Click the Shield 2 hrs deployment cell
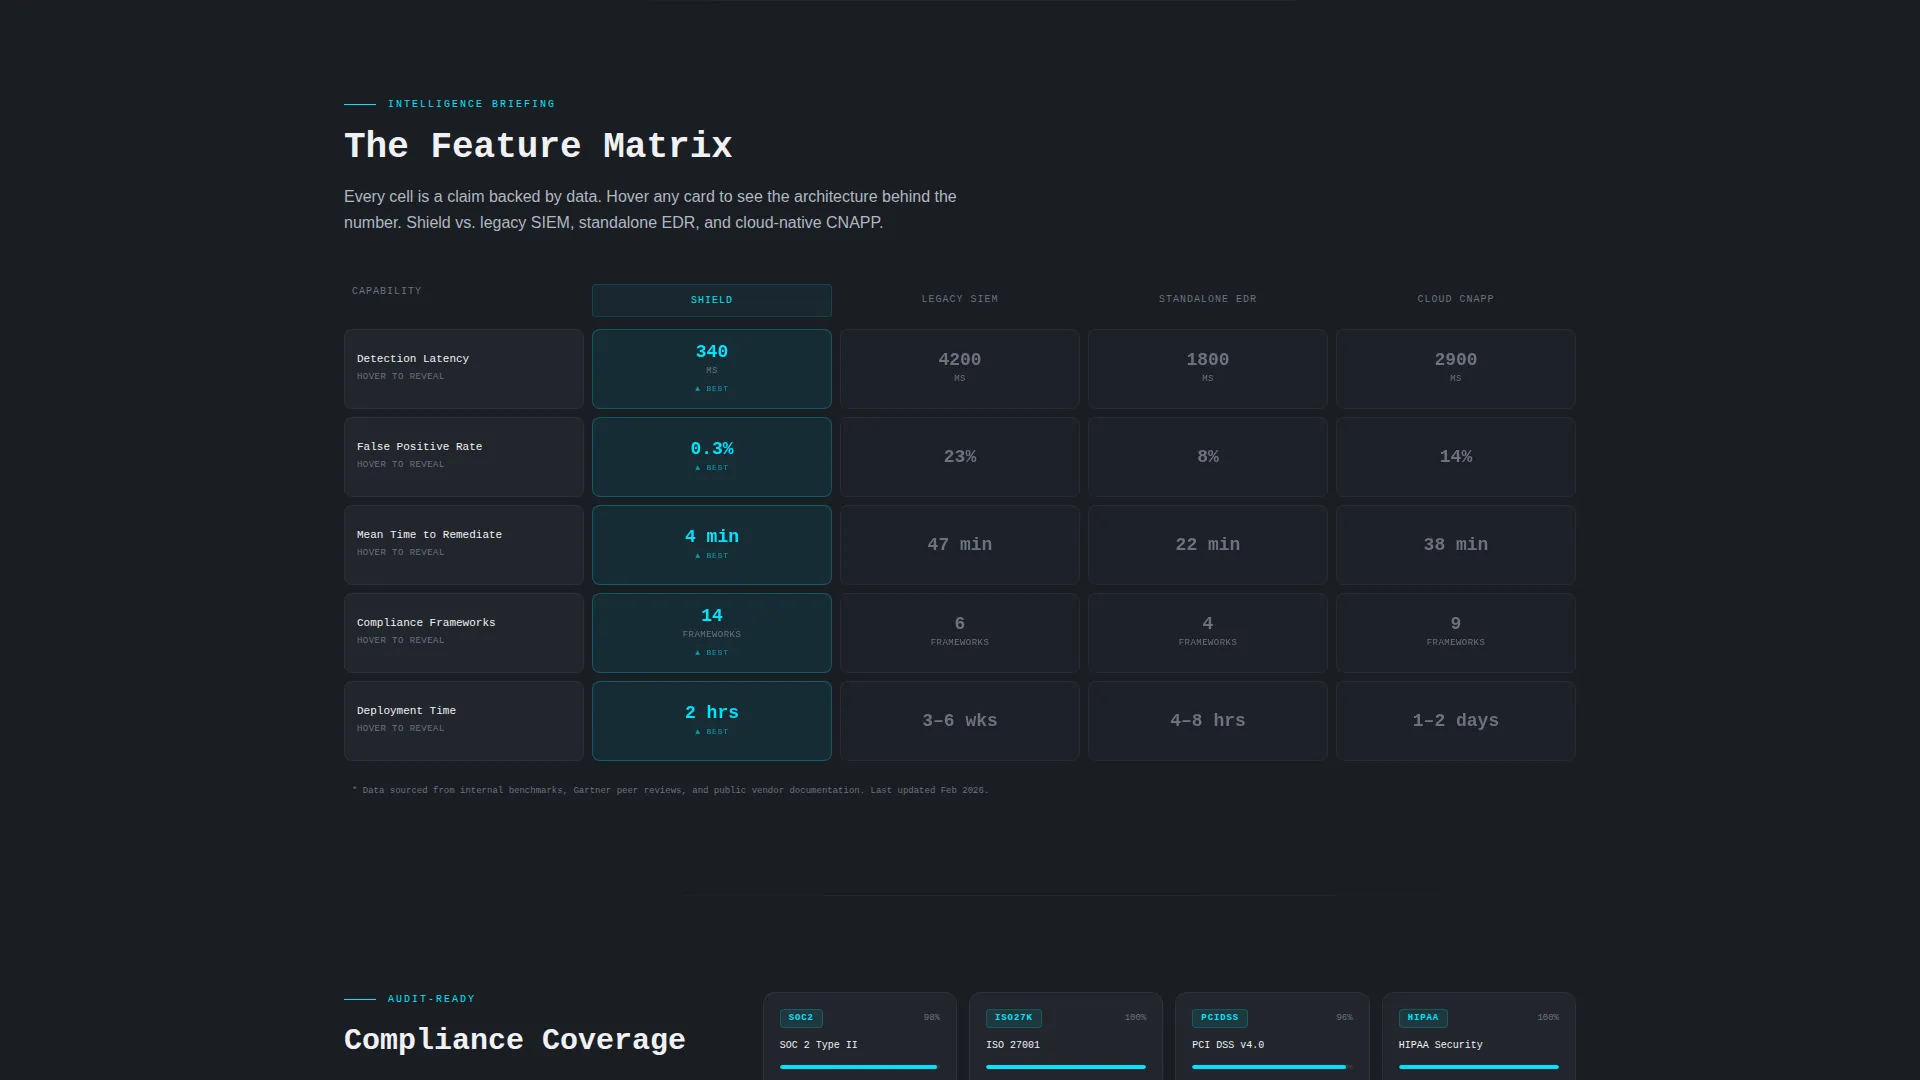1920x1080 pixels. [x=712, y=721]
